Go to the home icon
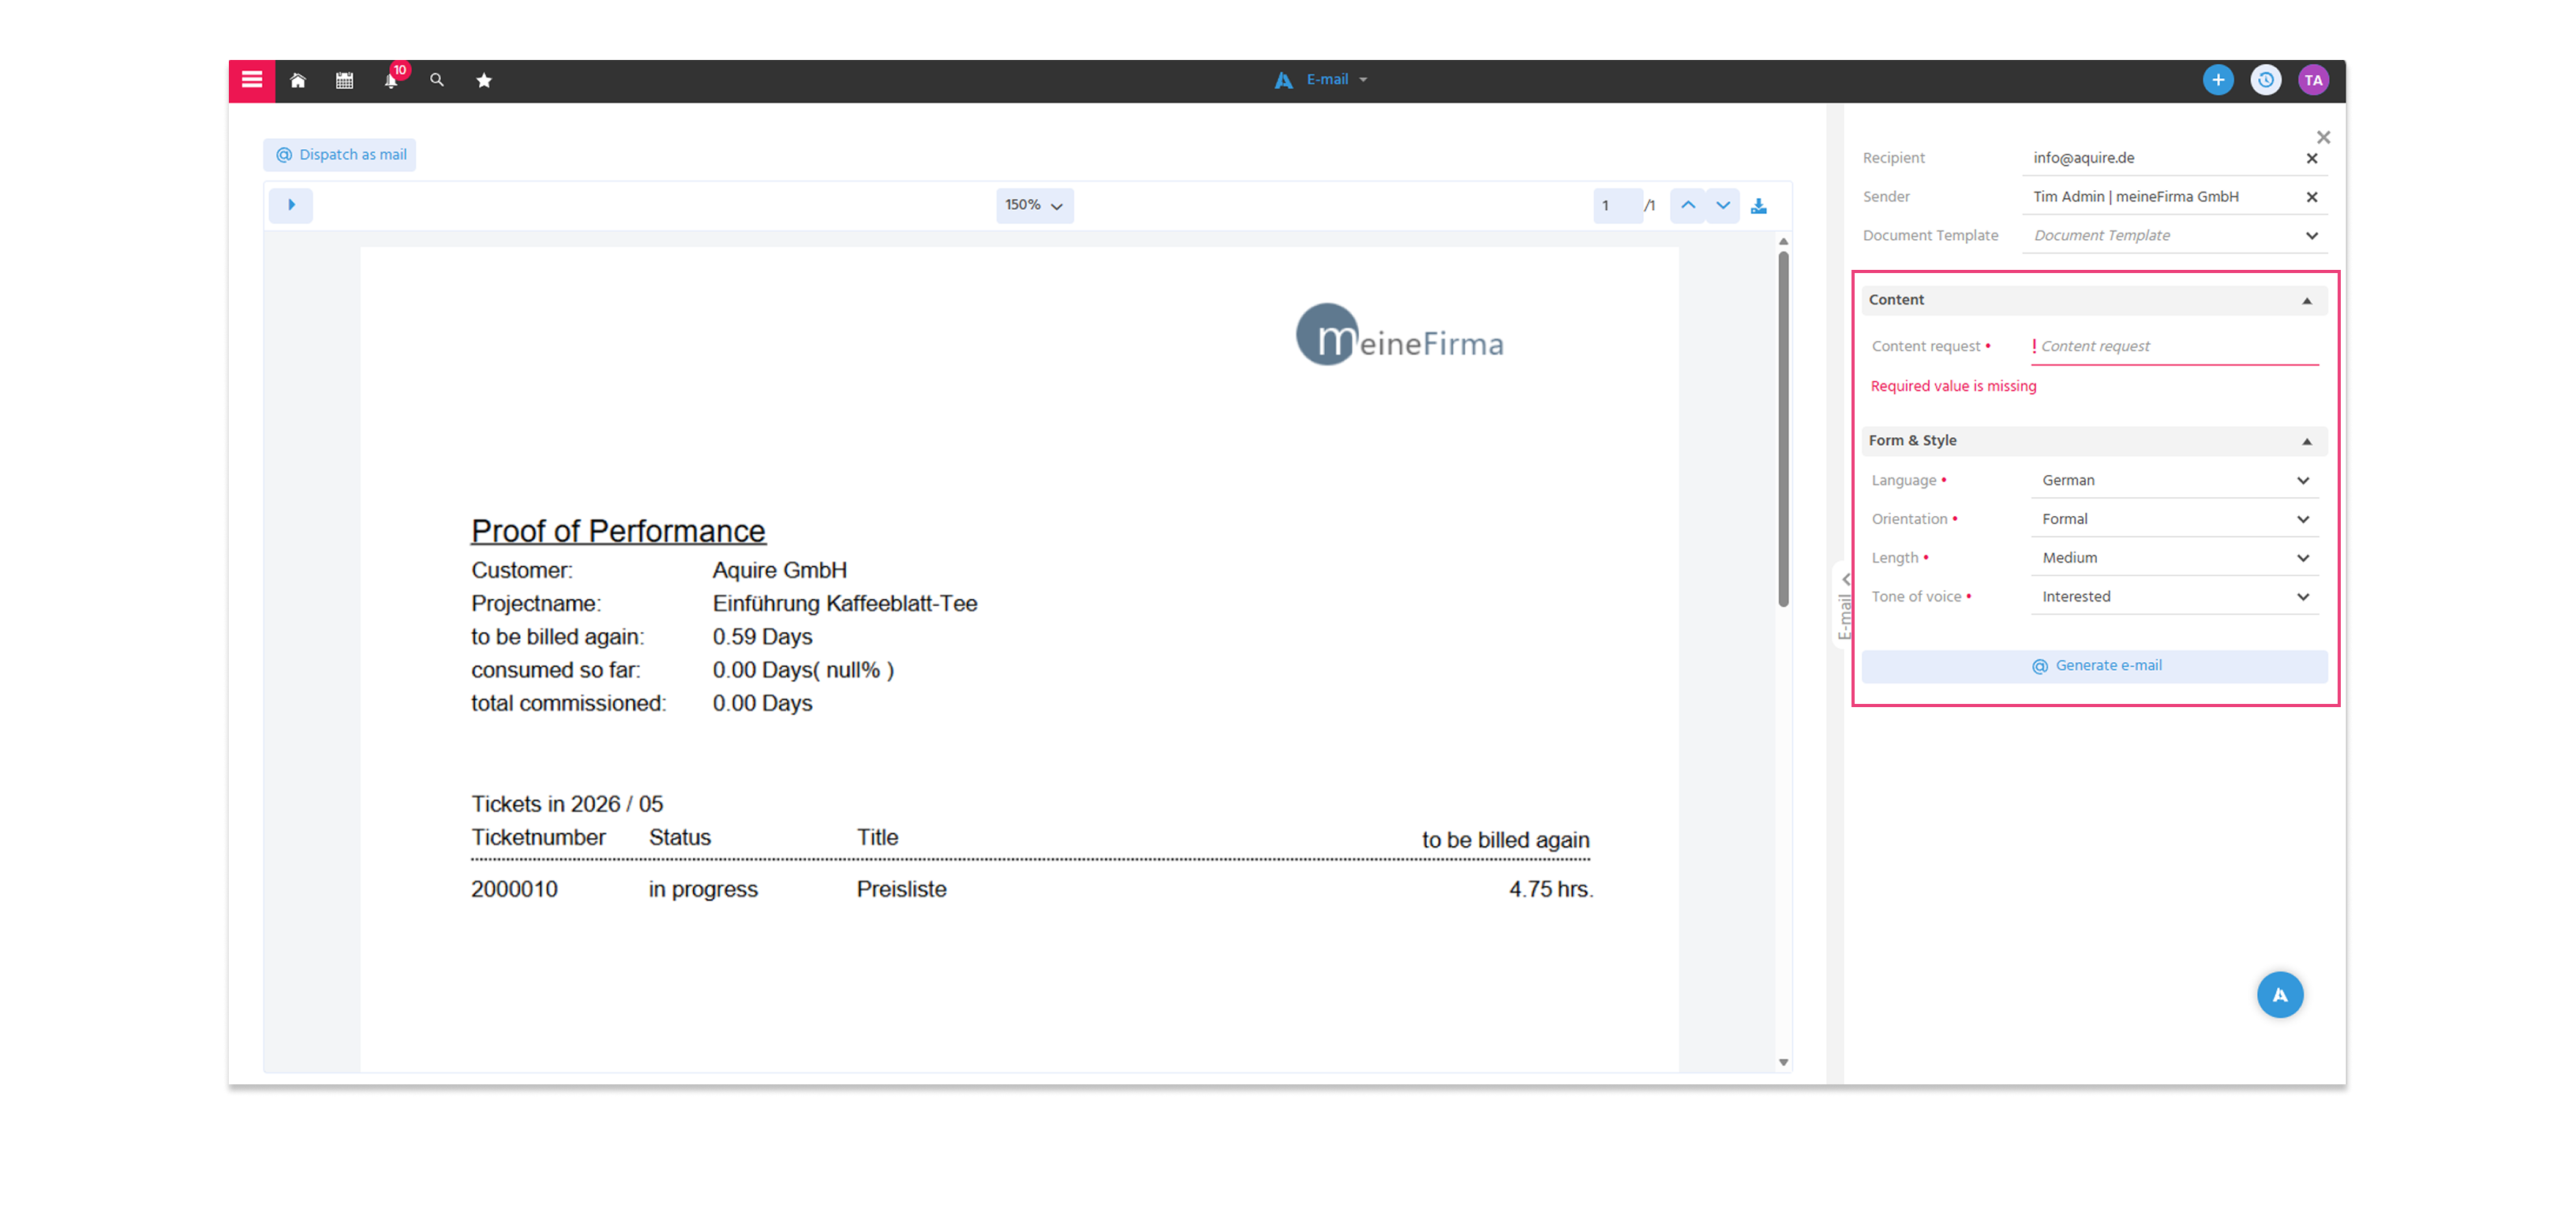 (x=298, y=80)
